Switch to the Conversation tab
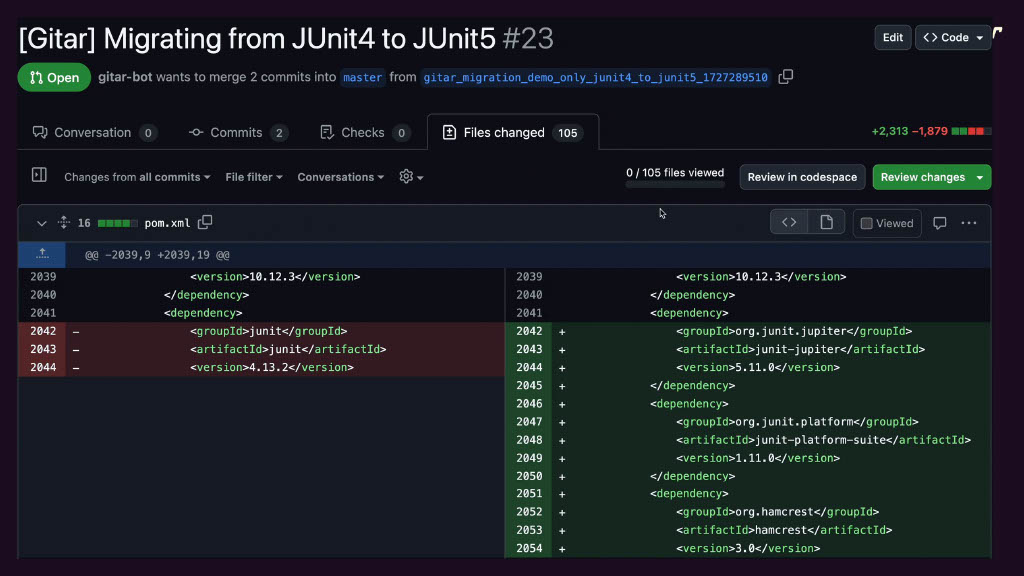 [95, 133]
